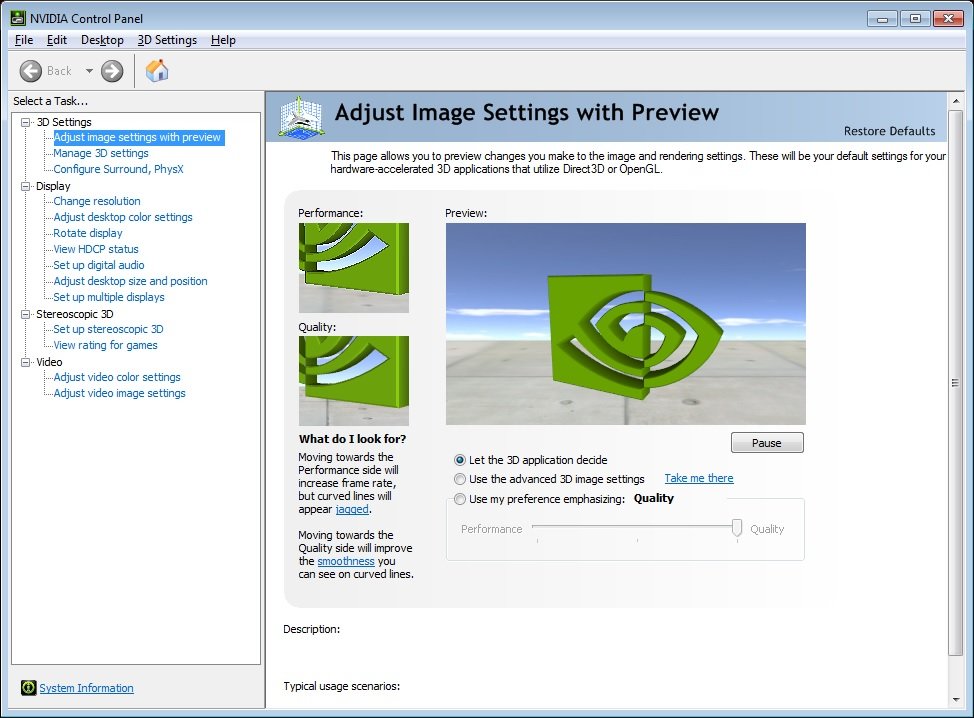The width and height of the screenshot is (974, 718).
Task: Open the Help menu
Action: [x=223, y=40]
